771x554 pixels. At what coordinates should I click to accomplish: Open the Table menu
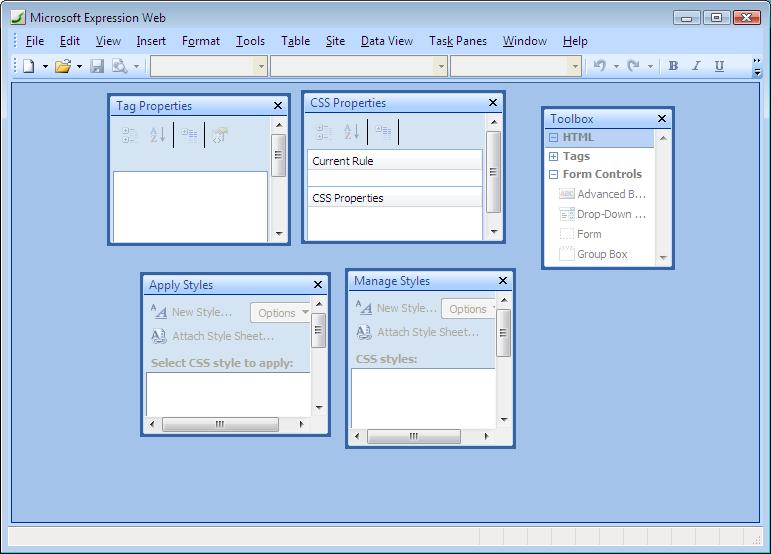296,41
